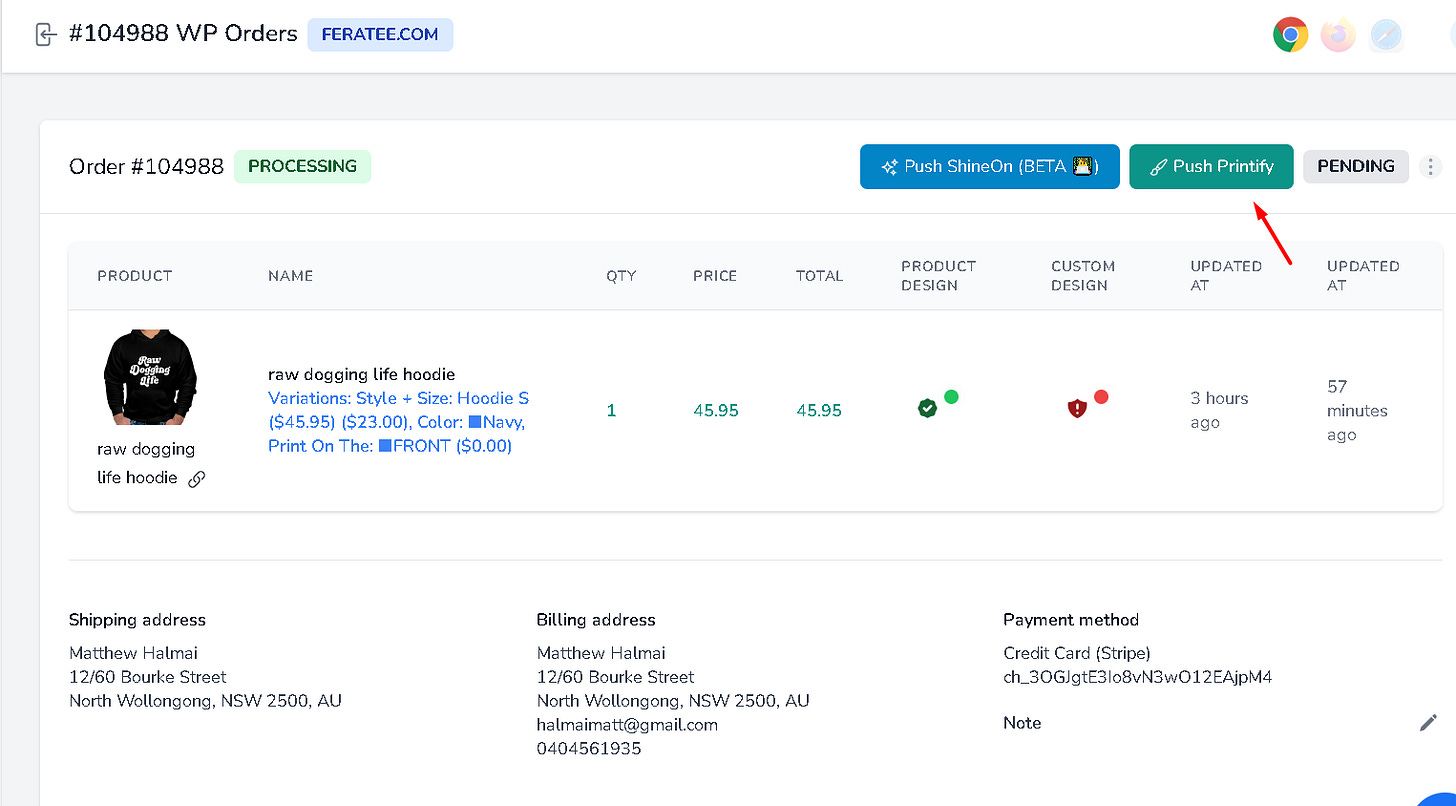This screenshot has height=806, width=1456.
Task: Click the CUSTOM DESIGN column header
Action: (x=1083, y=276)
